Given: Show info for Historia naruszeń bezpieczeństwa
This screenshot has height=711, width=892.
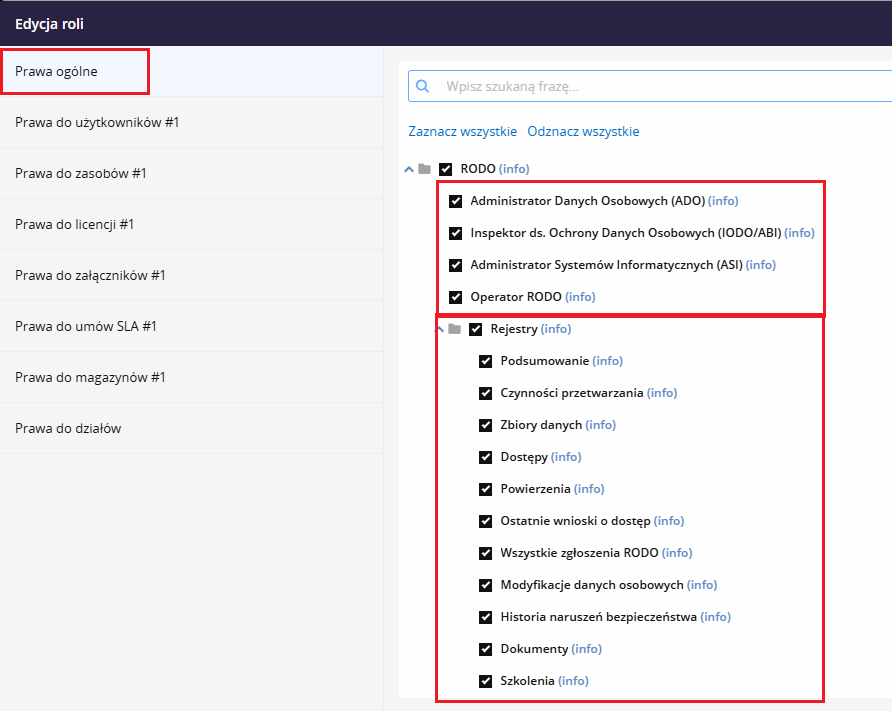Looking at the screenshot, I should [x=715, y=617].
